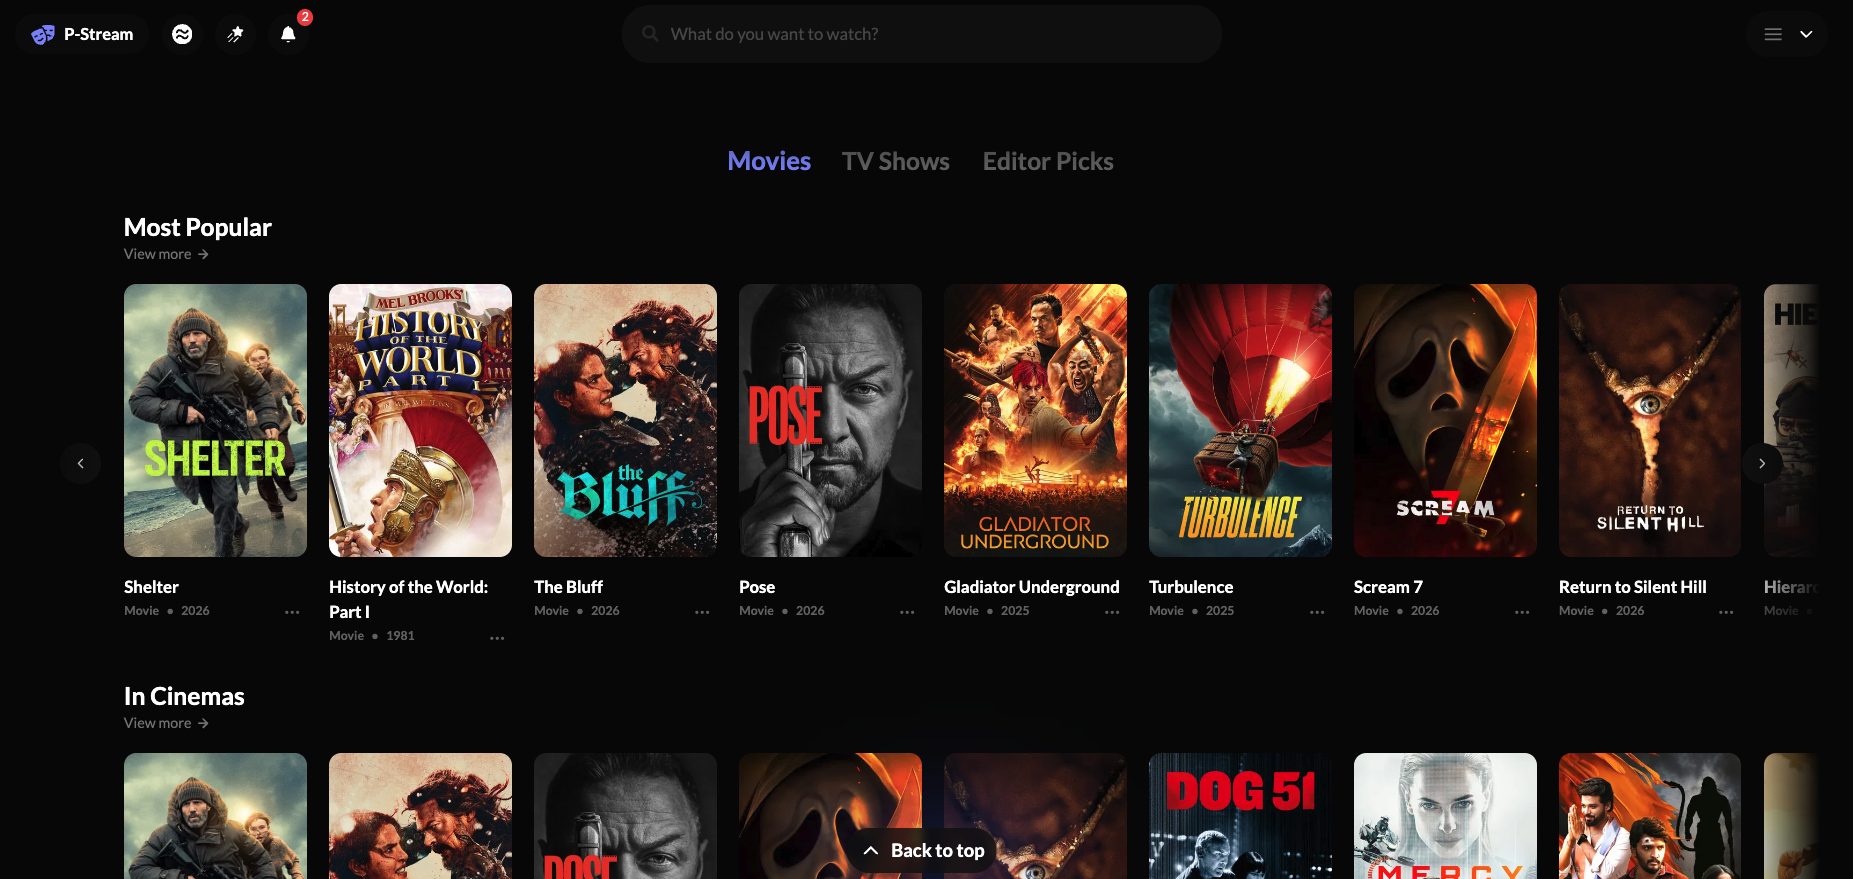Open the Gladiator Underground poster
1853x879 pixels.
pyautogui.click(x=1035, y=420)
